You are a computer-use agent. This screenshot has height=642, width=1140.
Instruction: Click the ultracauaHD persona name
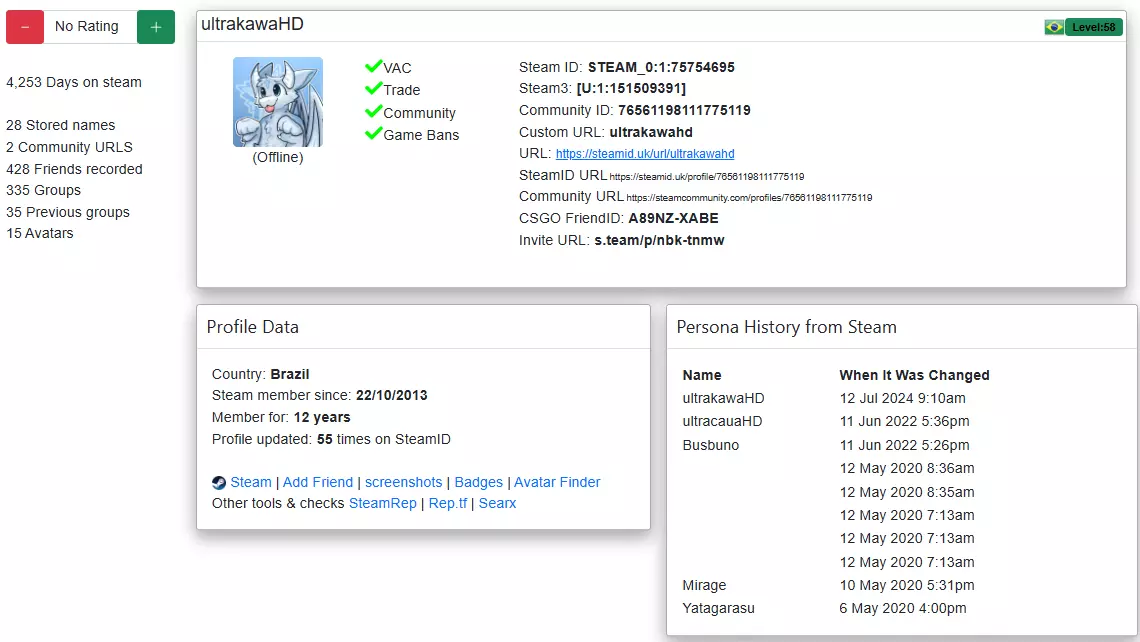(x=722, y=421)
